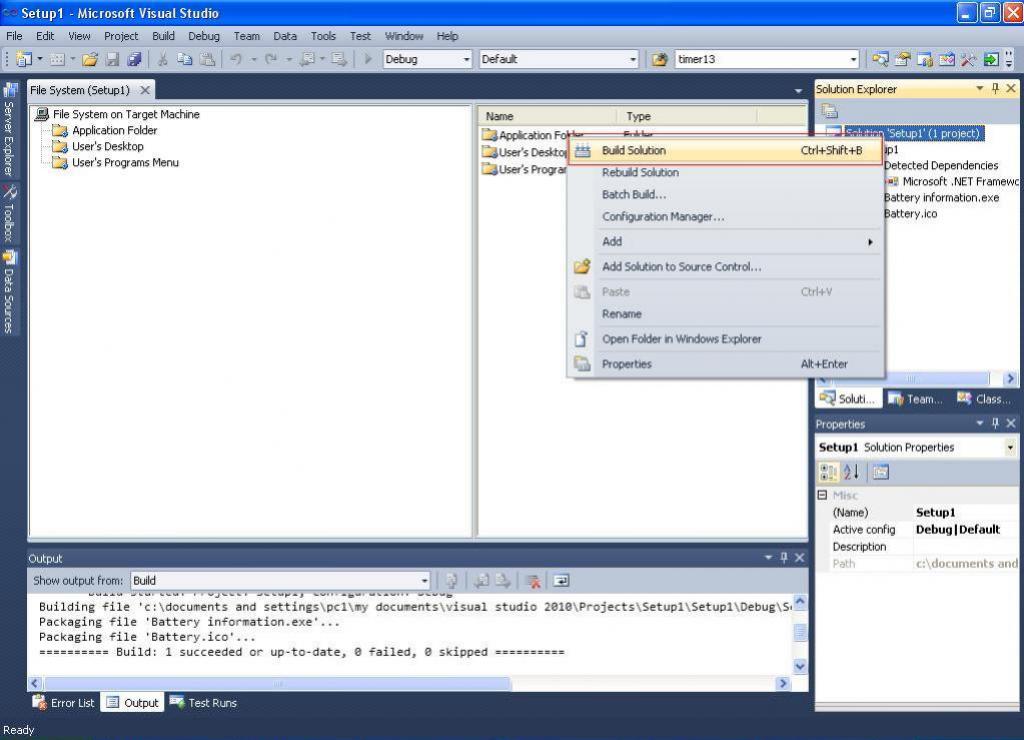The width and height of the screenshot is (1024, 740).
Task: Click Open Folder in Windows Explorer
Action: (x=726, y=339)
